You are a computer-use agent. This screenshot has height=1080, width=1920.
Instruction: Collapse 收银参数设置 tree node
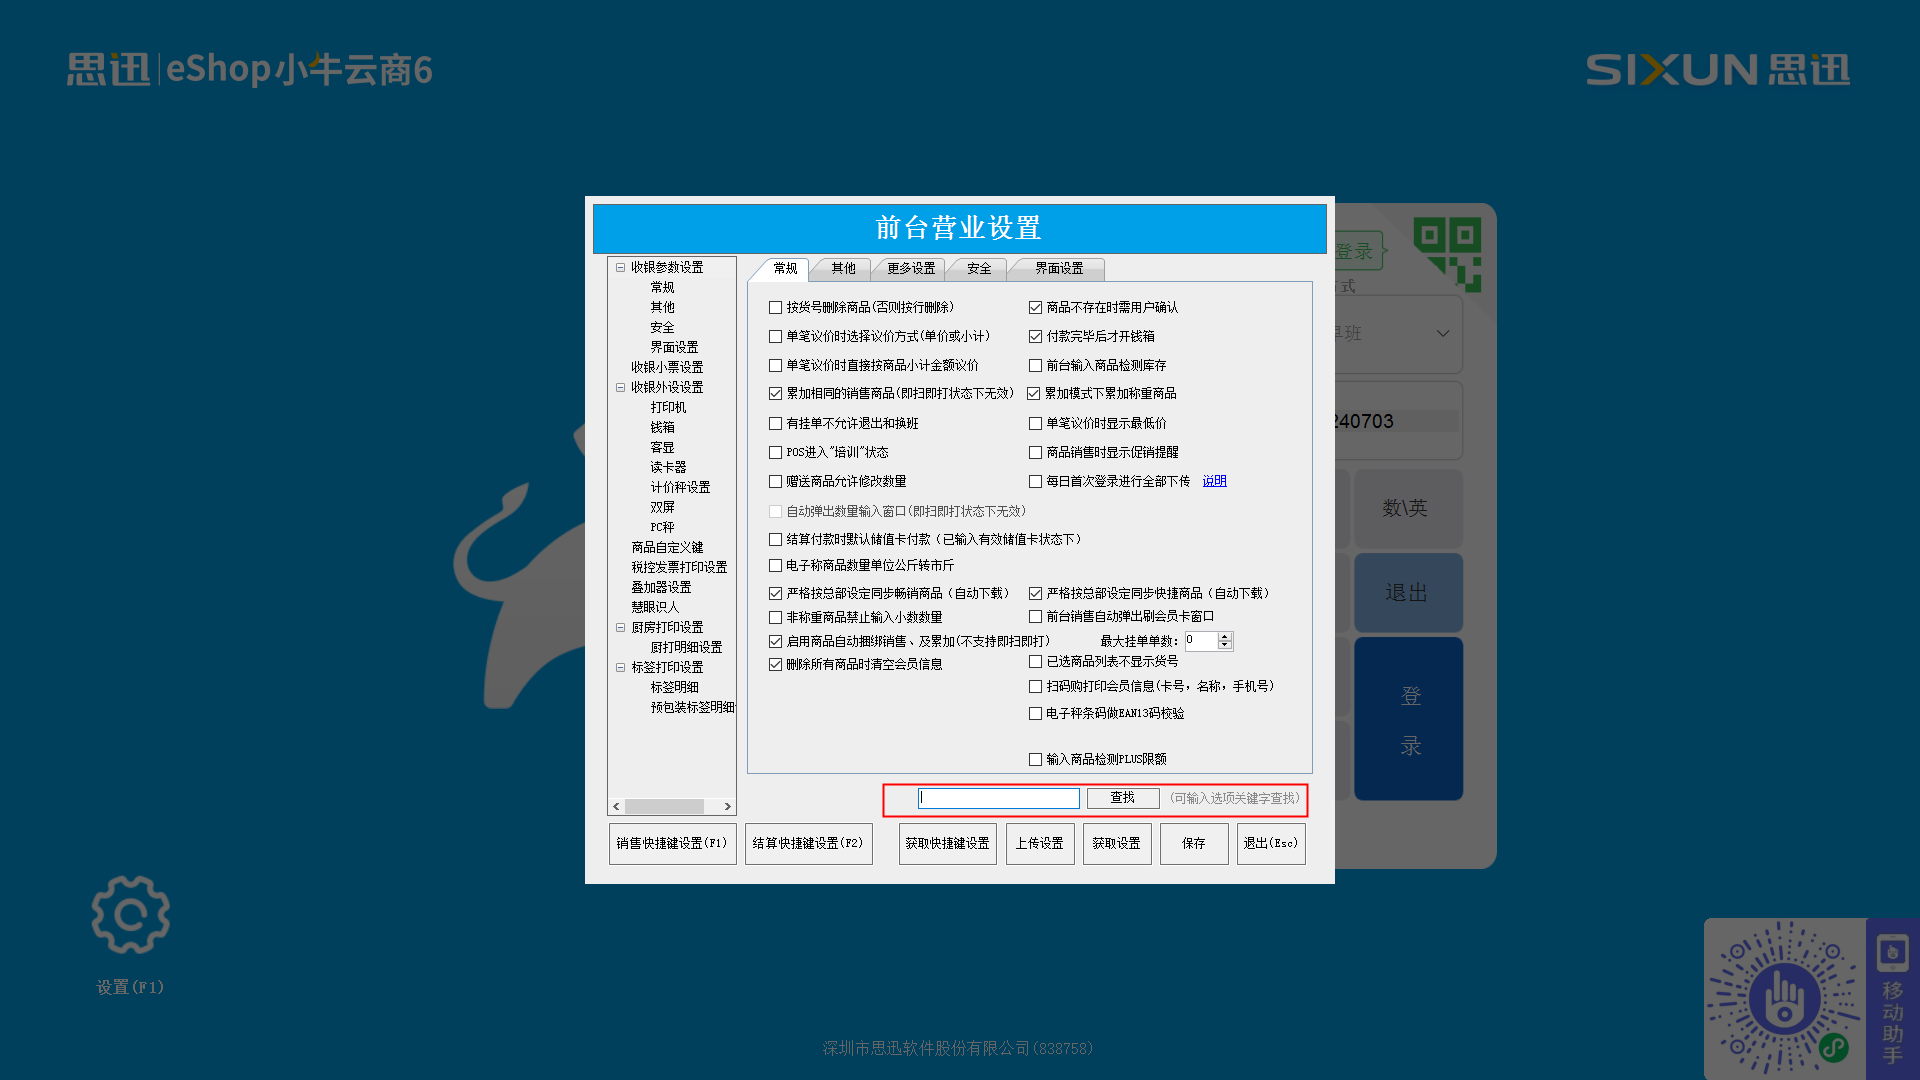coord(620,267)
